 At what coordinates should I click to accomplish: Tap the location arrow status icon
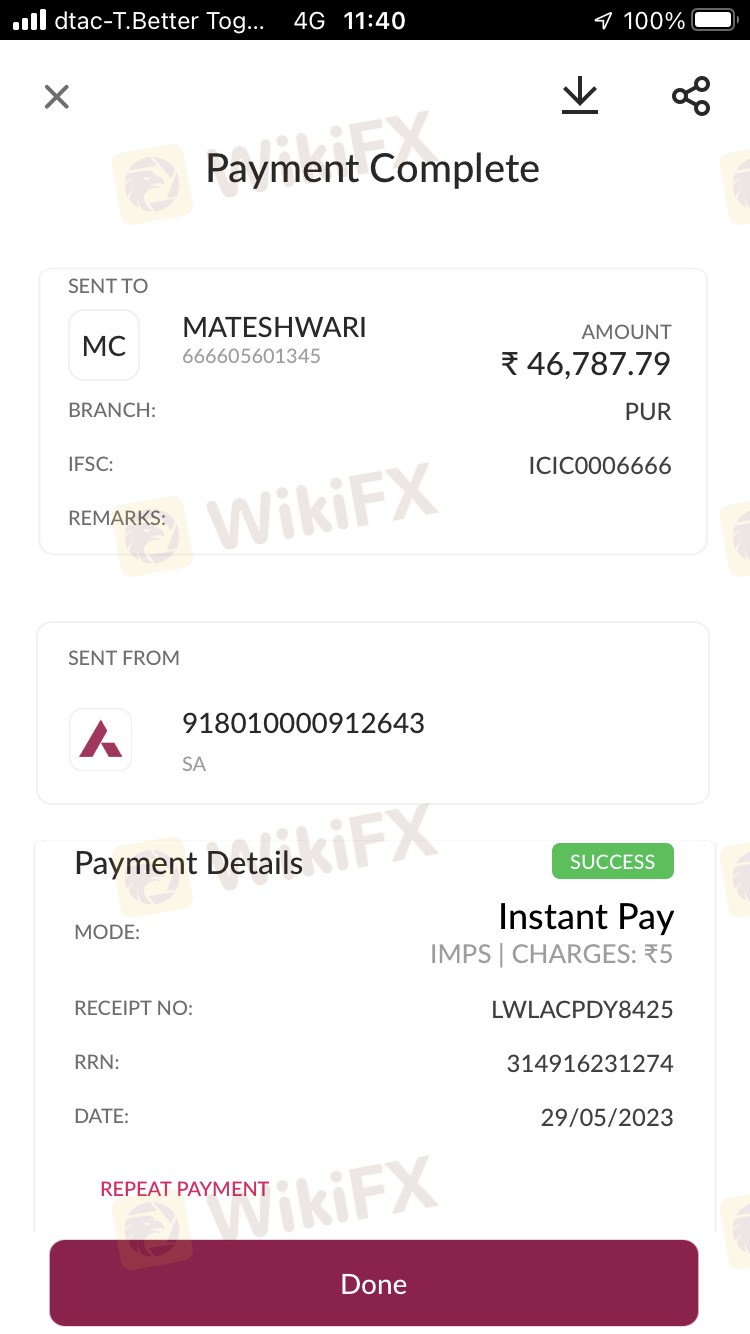(x=602, y=20)
